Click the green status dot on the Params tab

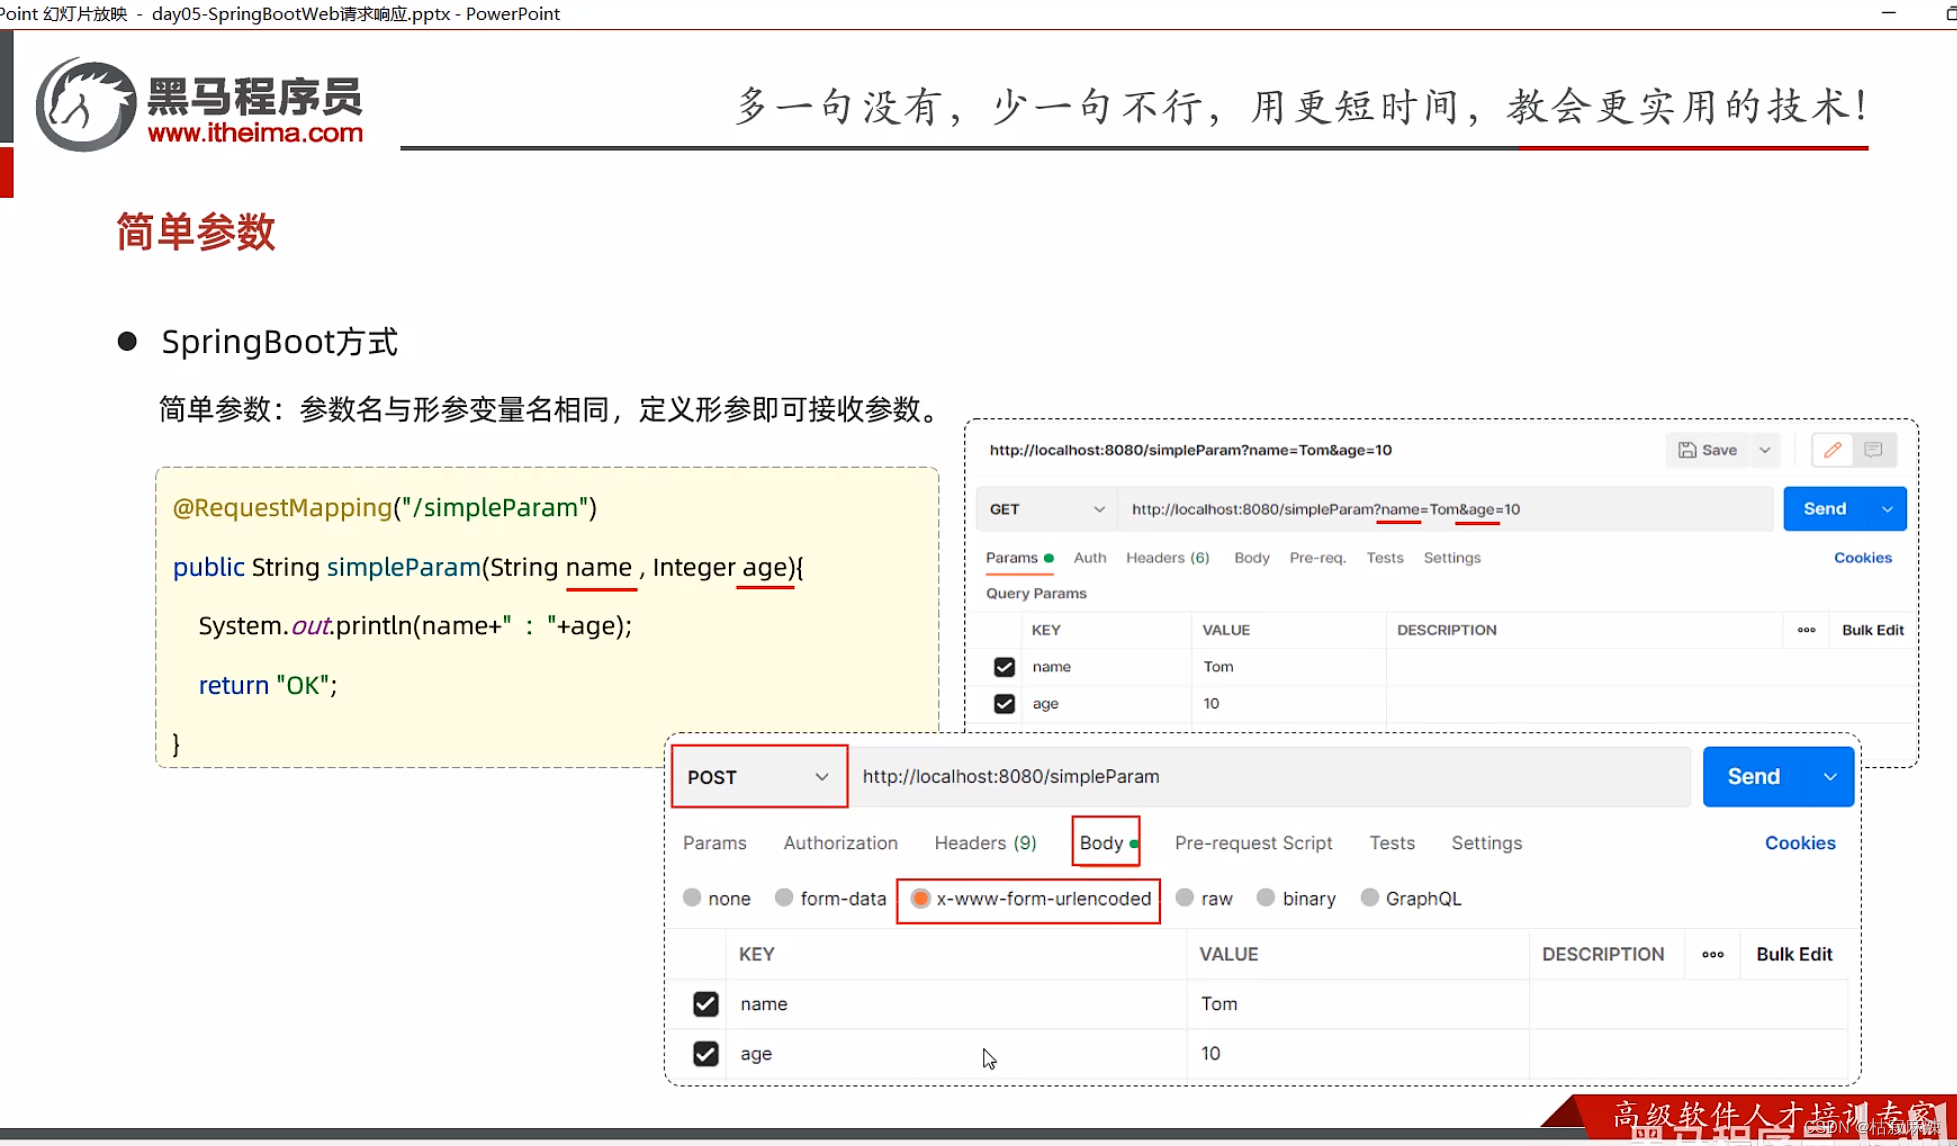click(1048, 558)
